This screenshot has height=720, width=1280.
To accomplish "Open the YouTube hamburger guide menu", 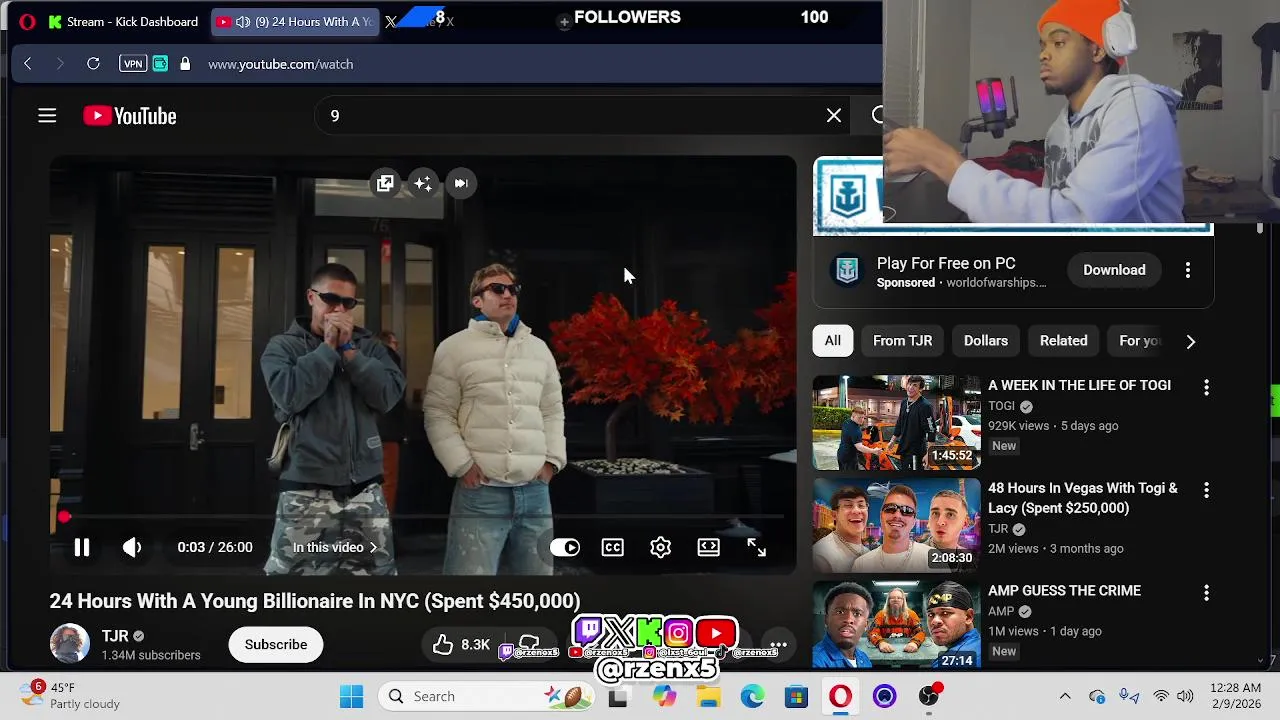I will (47, 116).
